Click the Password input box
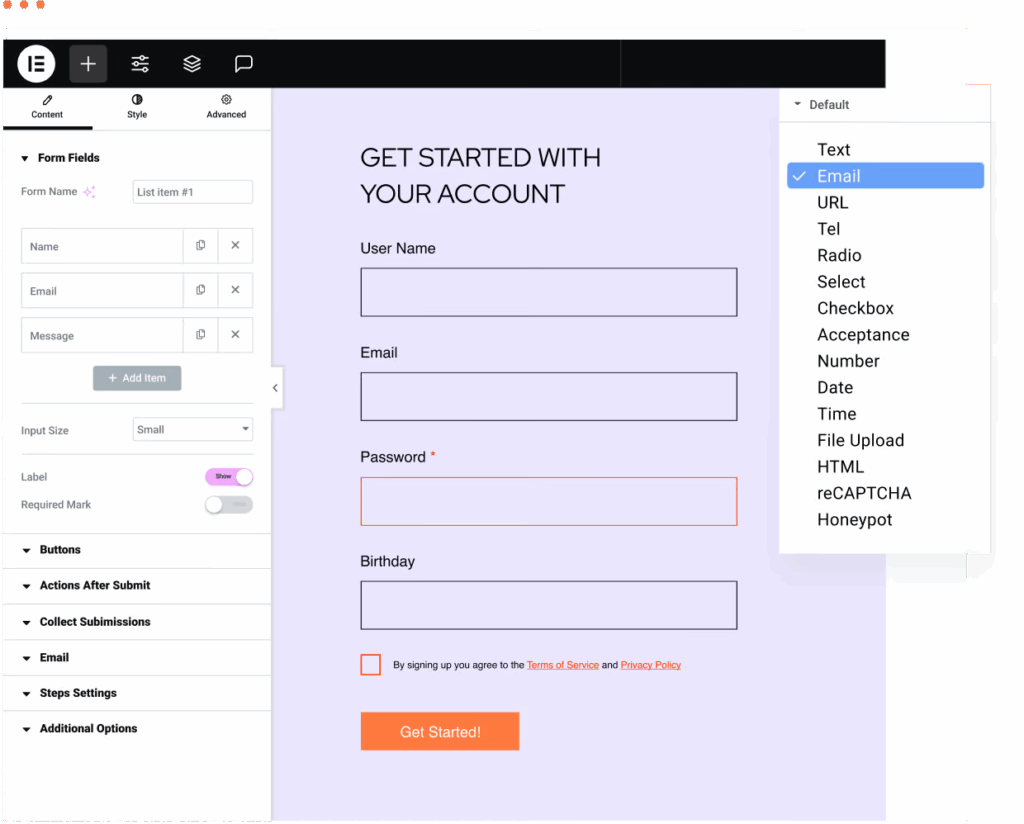1024x824 pixels. coord(549,501)
